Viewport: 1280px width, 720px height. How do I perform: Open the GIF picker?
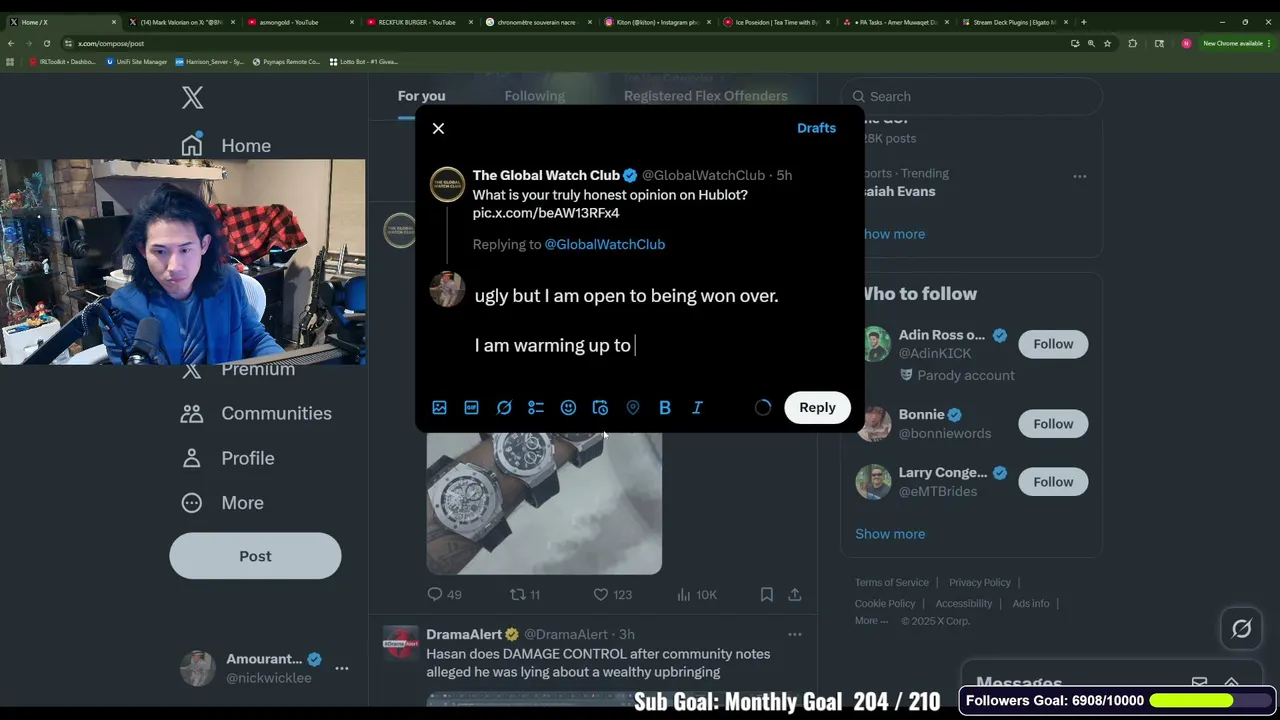pos(471,407)
